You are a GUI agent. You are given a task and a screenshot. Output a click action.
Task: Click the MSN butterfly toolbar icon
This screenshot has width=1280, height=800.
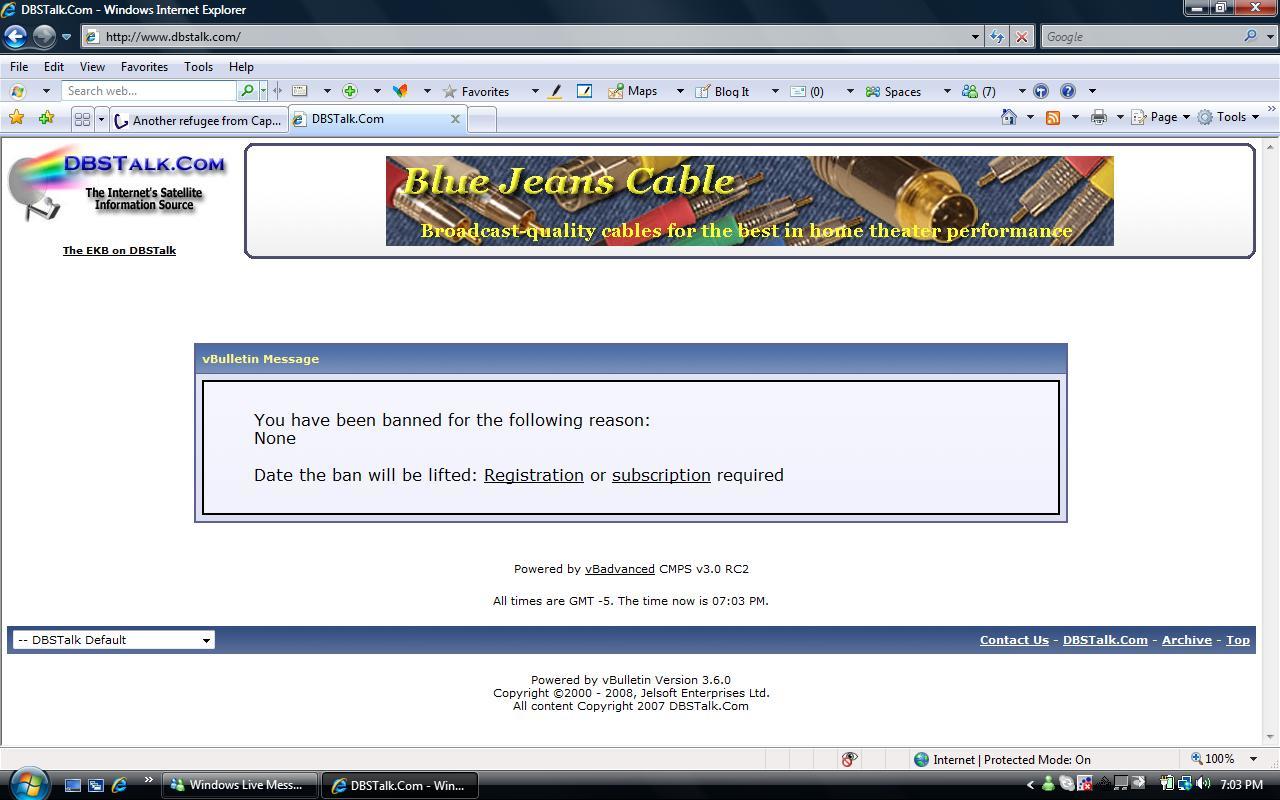point(400,91)
